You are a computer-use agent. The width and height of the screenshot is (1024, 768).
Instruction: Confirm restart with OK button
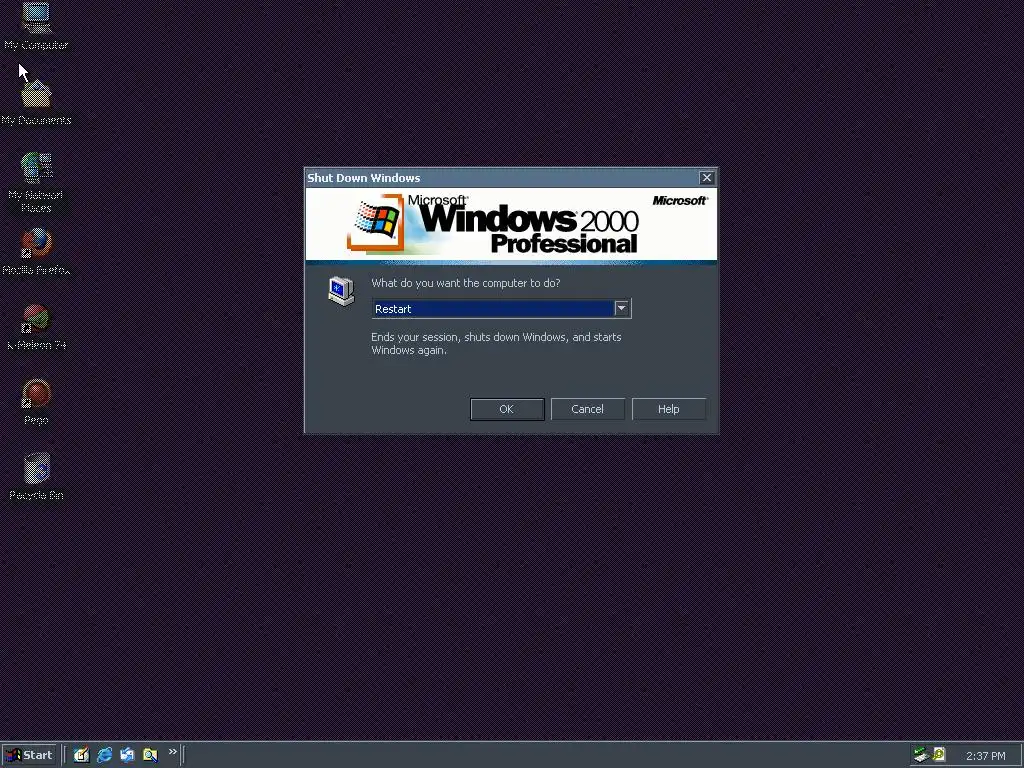(x=507, y=409)
